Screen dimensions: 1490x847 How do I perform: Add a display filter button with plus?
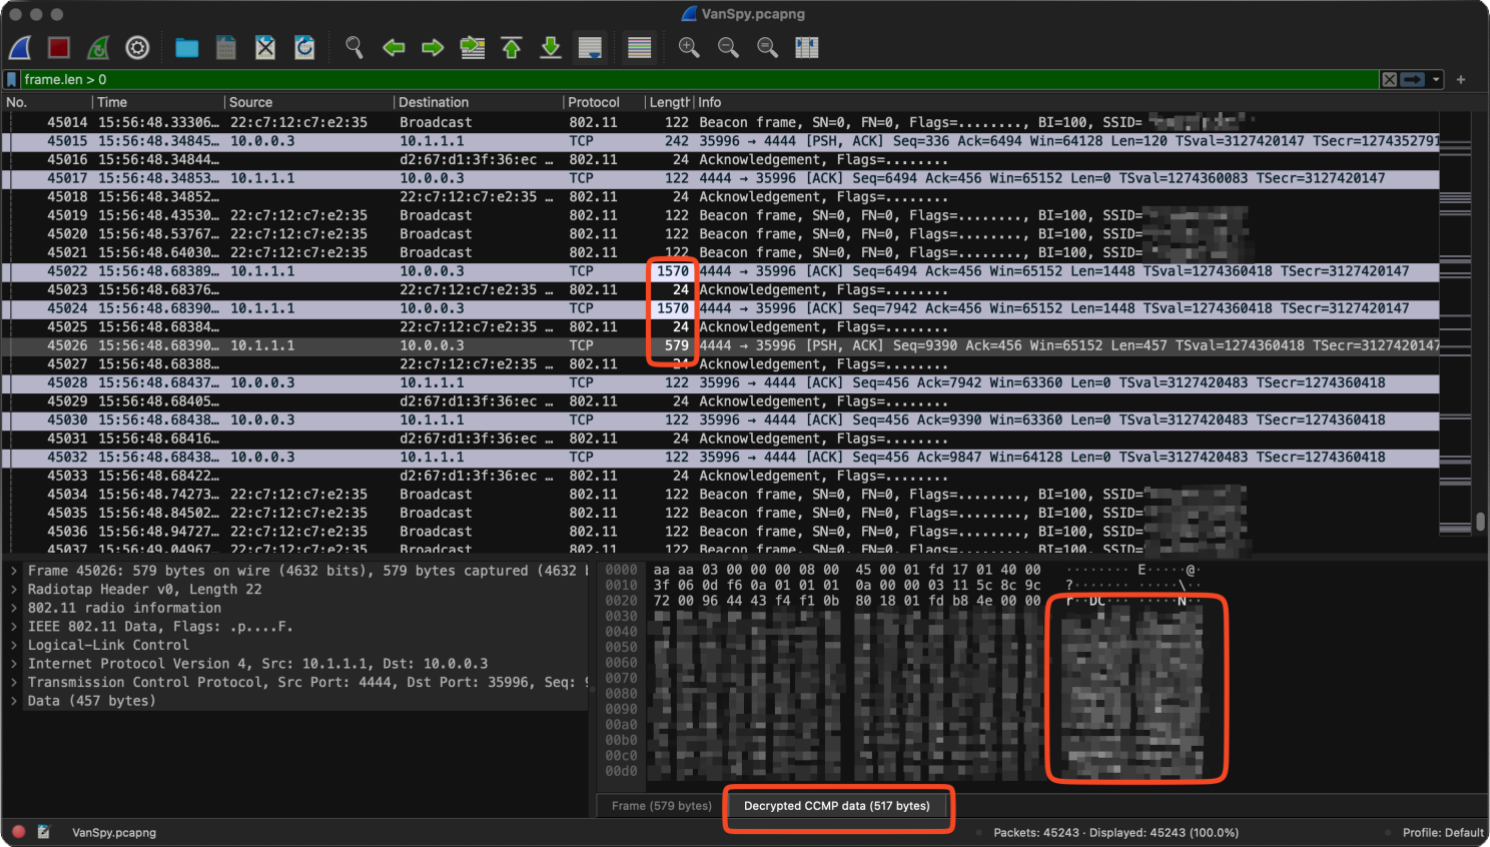click(x=1461, y=79)
